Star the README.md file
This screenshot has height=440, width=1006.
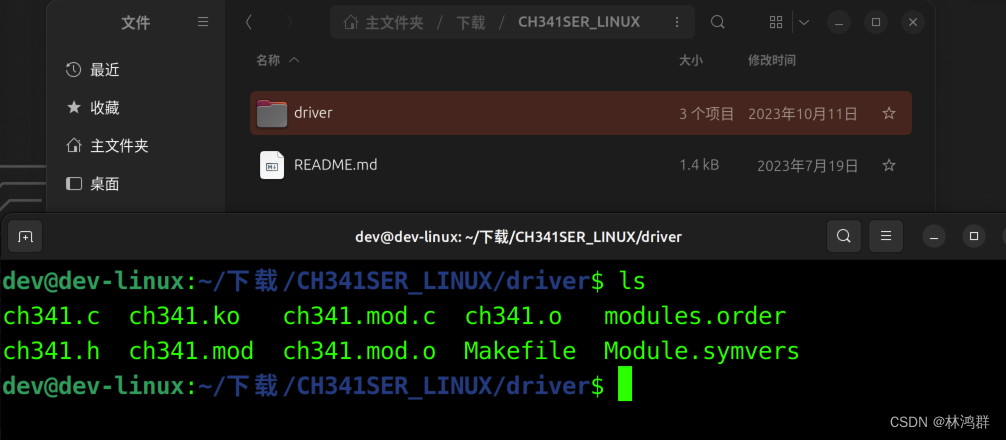[x=889, y=165]
